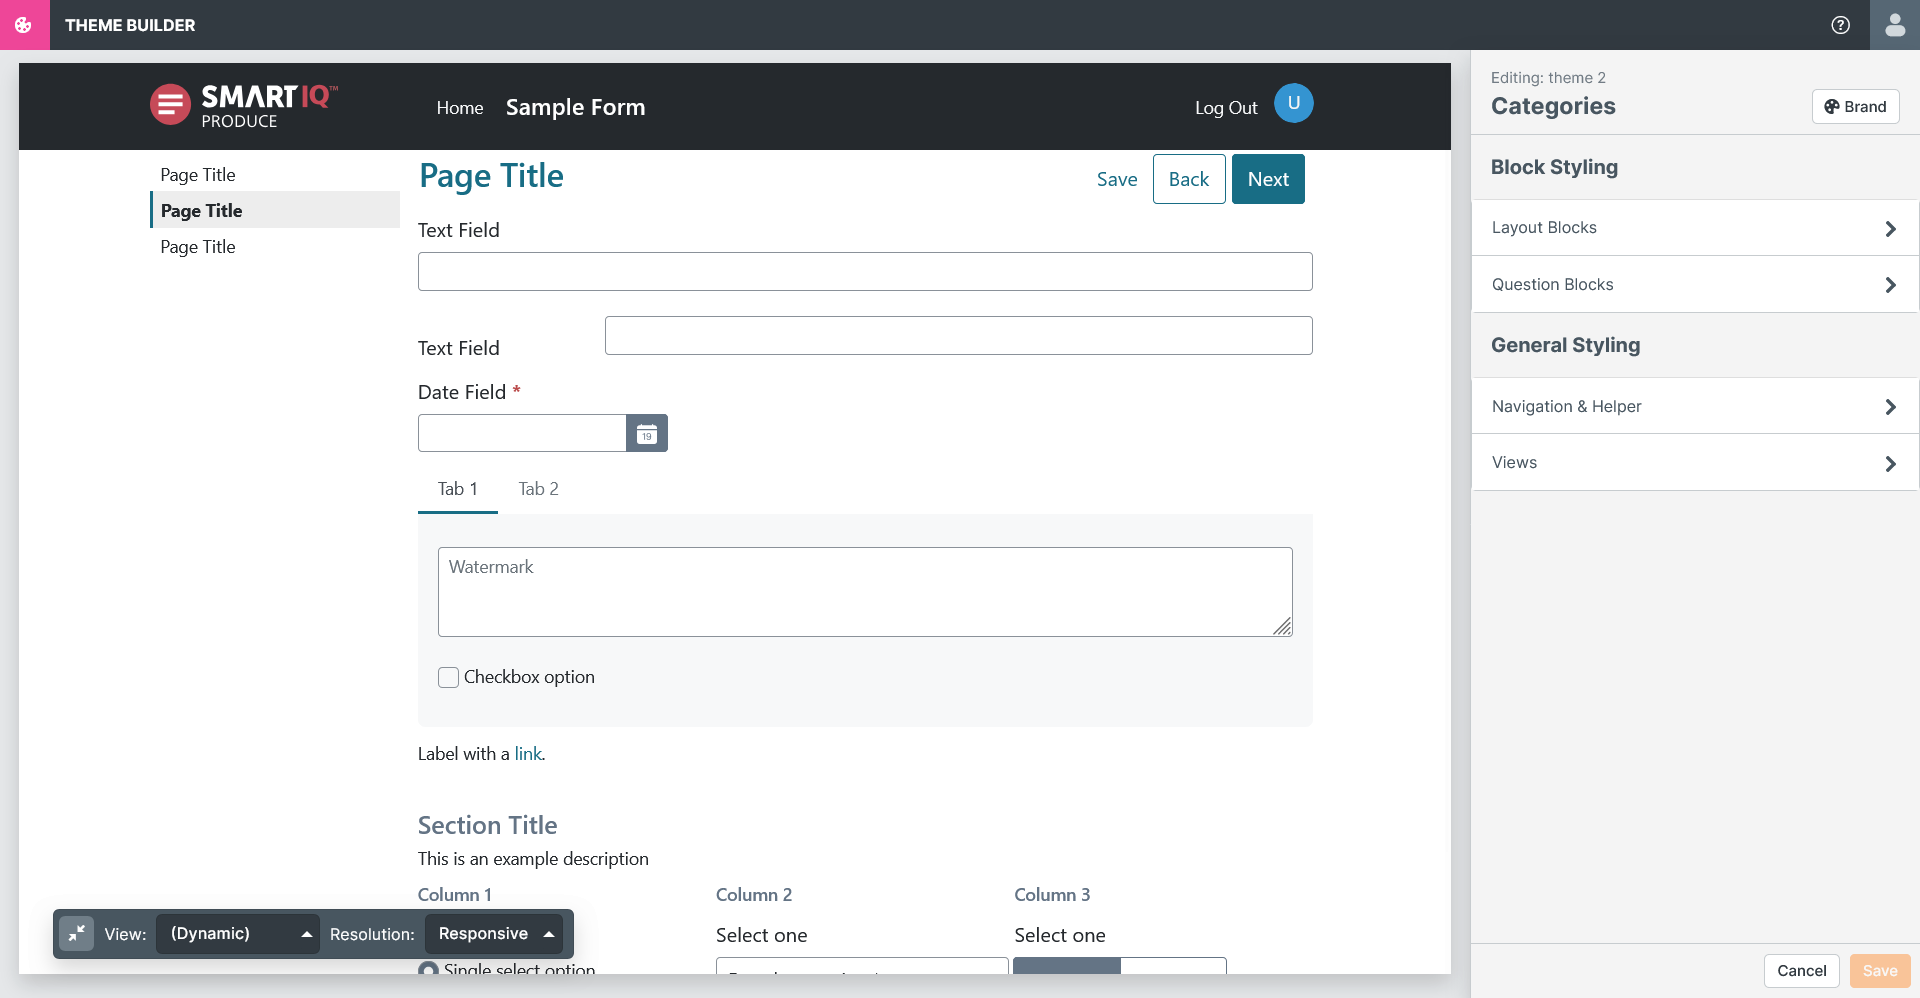Click the blue U user avatar
Screen dimensions: 1920x998
[1293, 103]
